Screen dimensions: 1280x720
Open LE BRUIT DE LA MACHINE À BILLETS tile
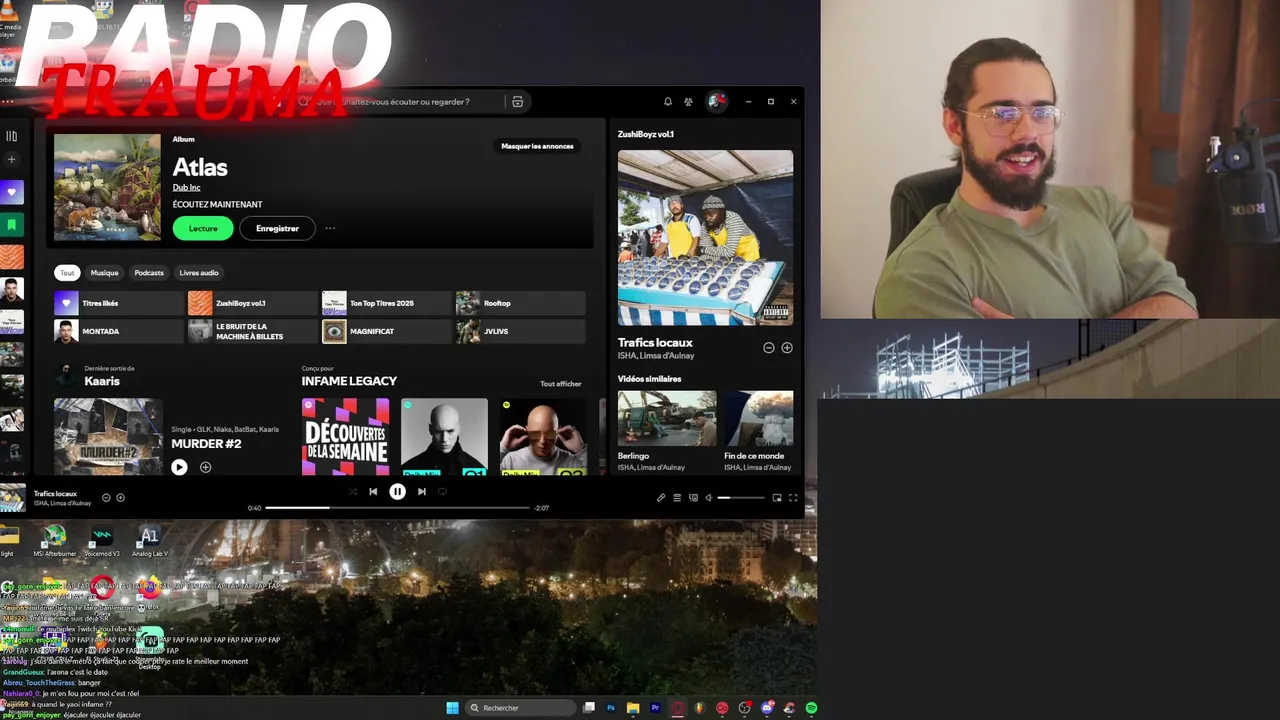(x=252, y=331)
